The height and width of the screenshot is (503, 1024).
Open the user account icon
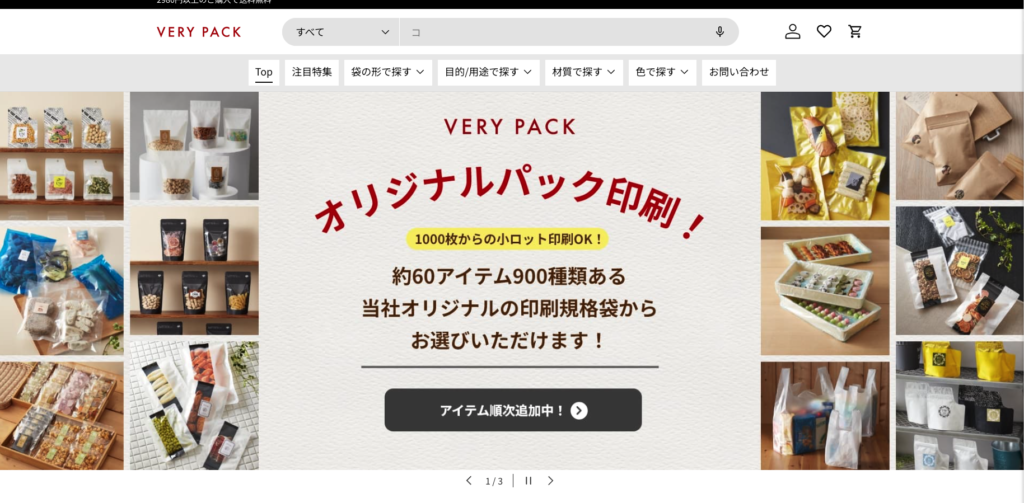tap(792, 31)
